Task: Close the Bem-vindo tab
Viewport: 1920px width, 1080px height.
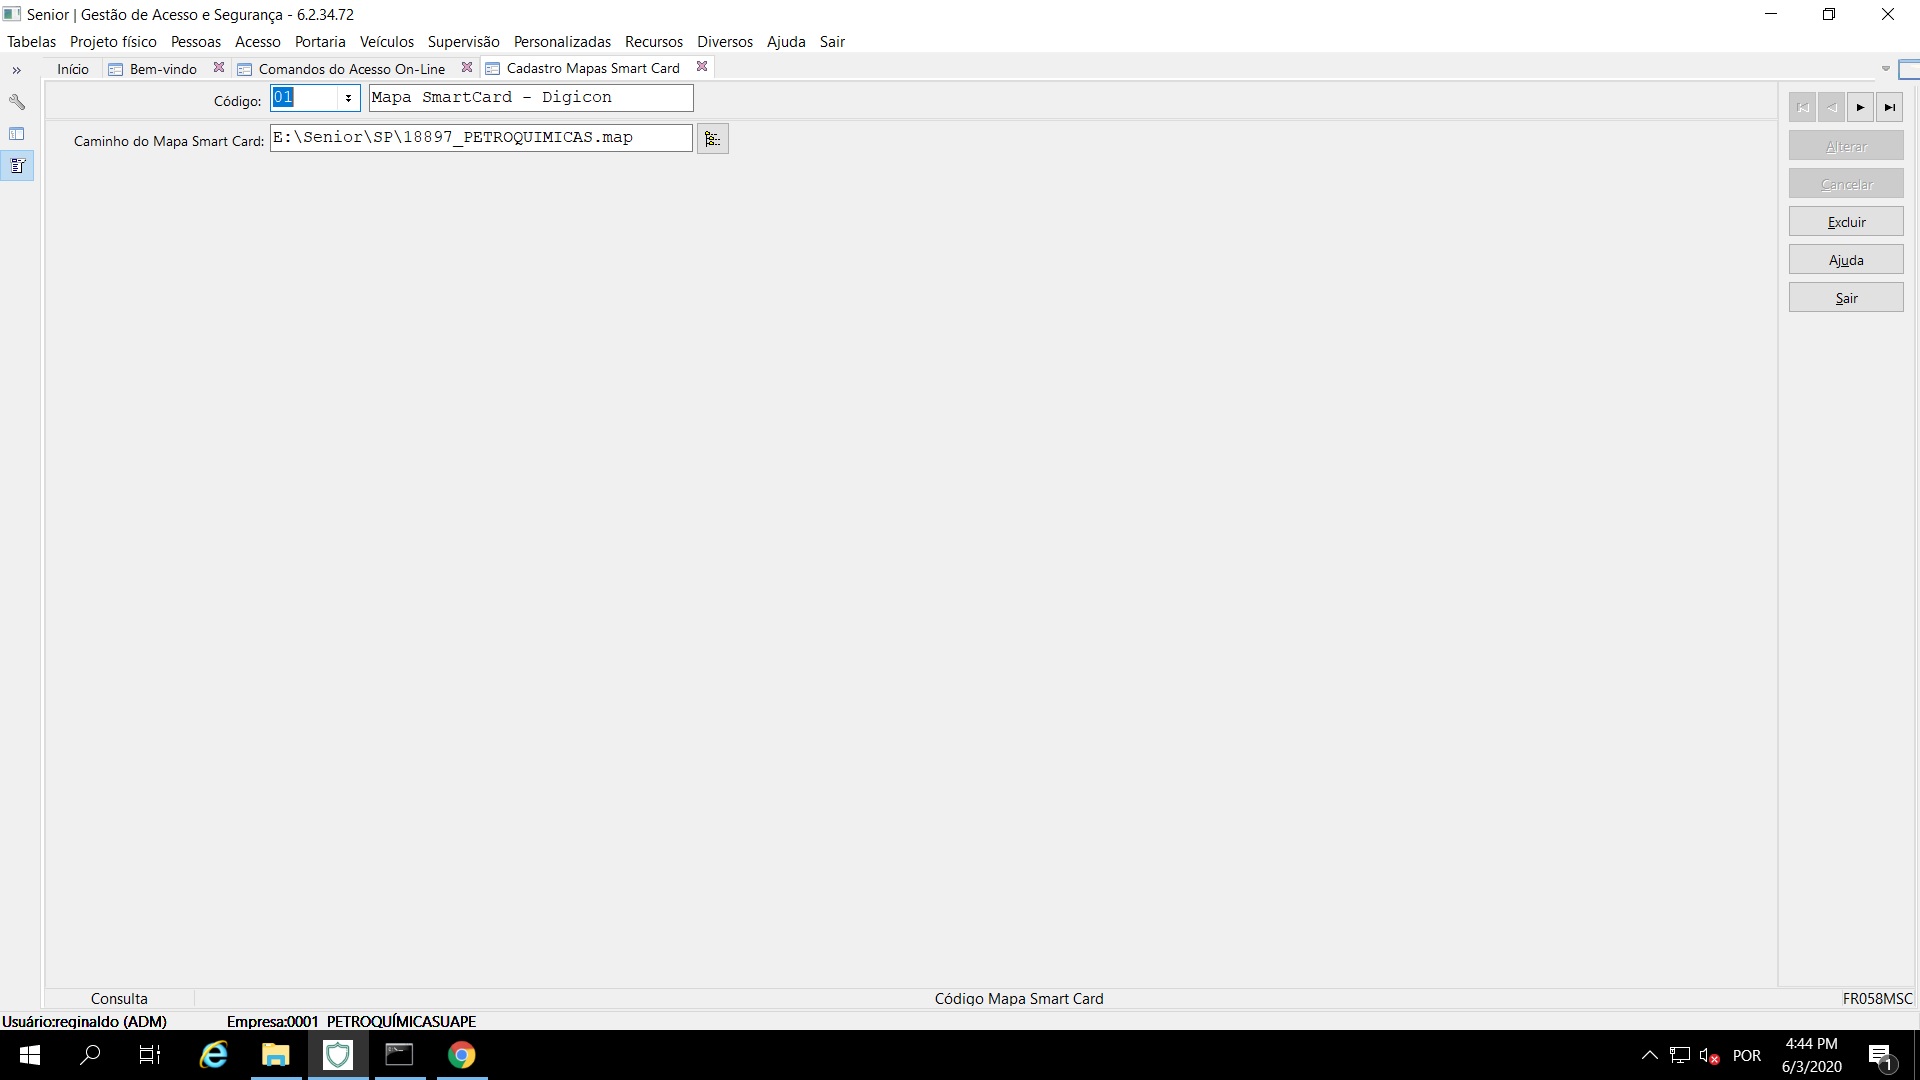Action: 219,67
